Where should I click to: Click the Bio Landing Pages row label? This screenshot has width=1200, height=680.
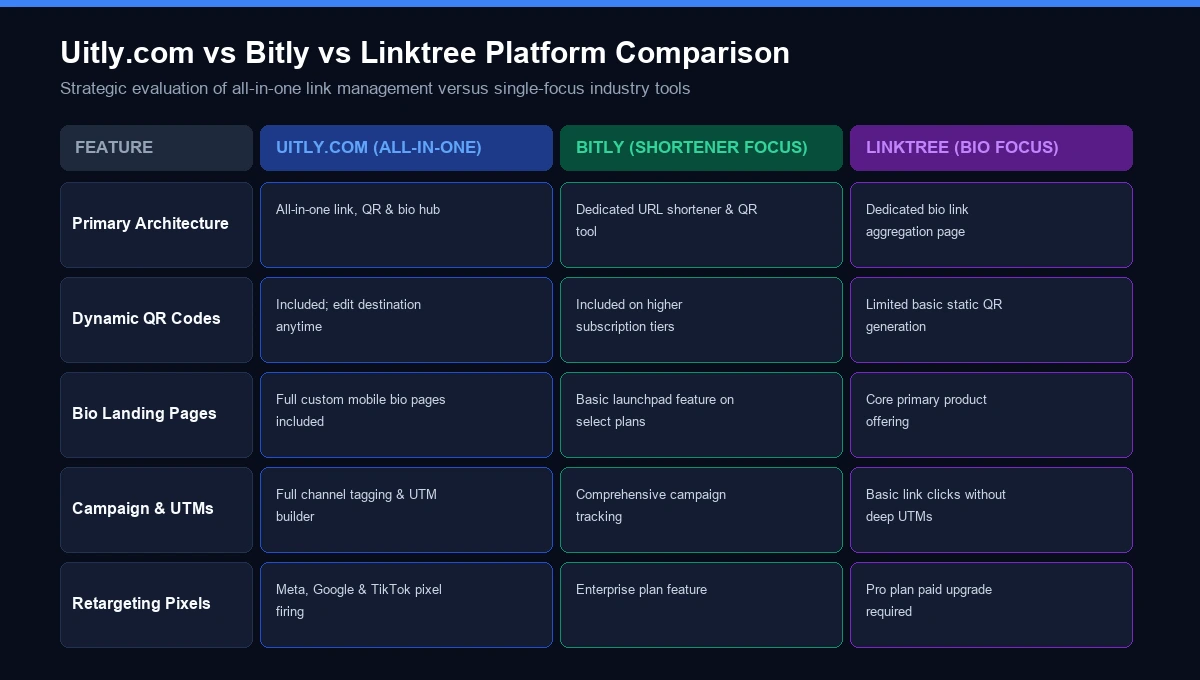pyautogui.click(x=156, y=415)
